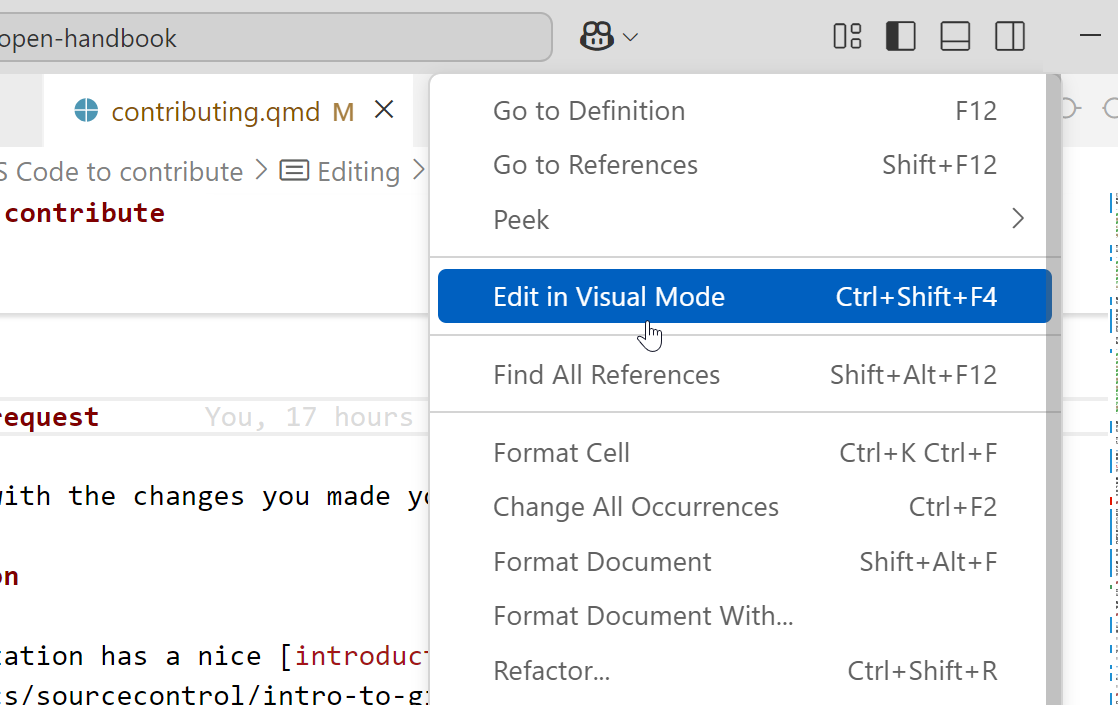
Task: Switch to the contributing.qmd tab
Action: coord(215,111)
